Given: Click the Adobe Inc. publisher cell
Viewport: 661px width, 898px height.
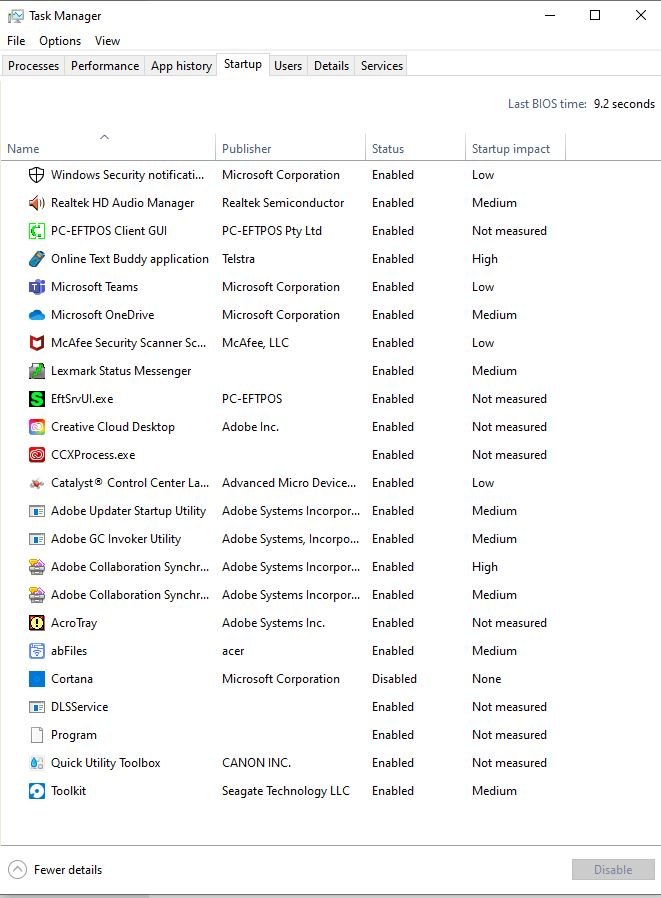Looking at the screenshot, I should point(250,427).
